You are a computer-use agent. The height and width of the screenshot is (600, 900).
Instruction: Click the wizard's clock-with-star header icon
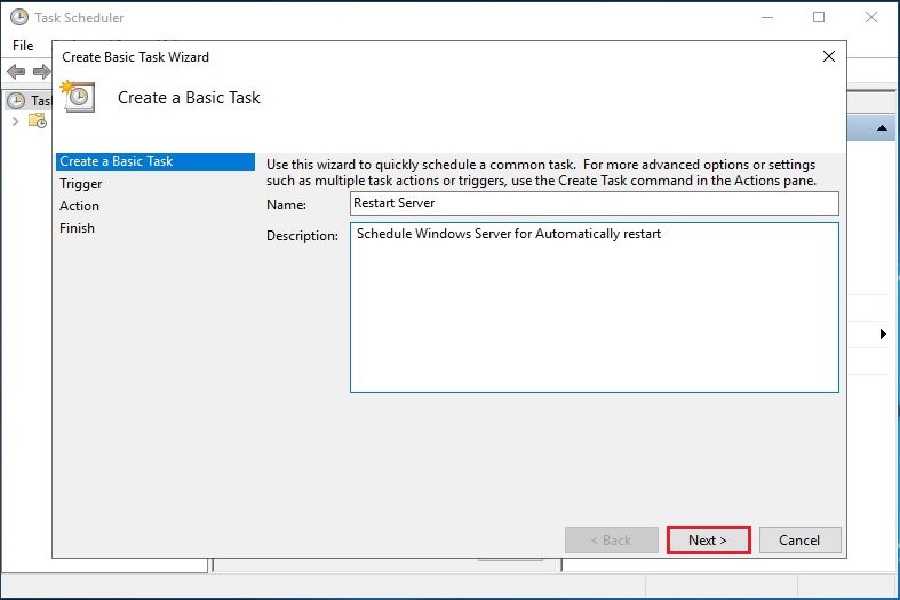coord(78,96)
